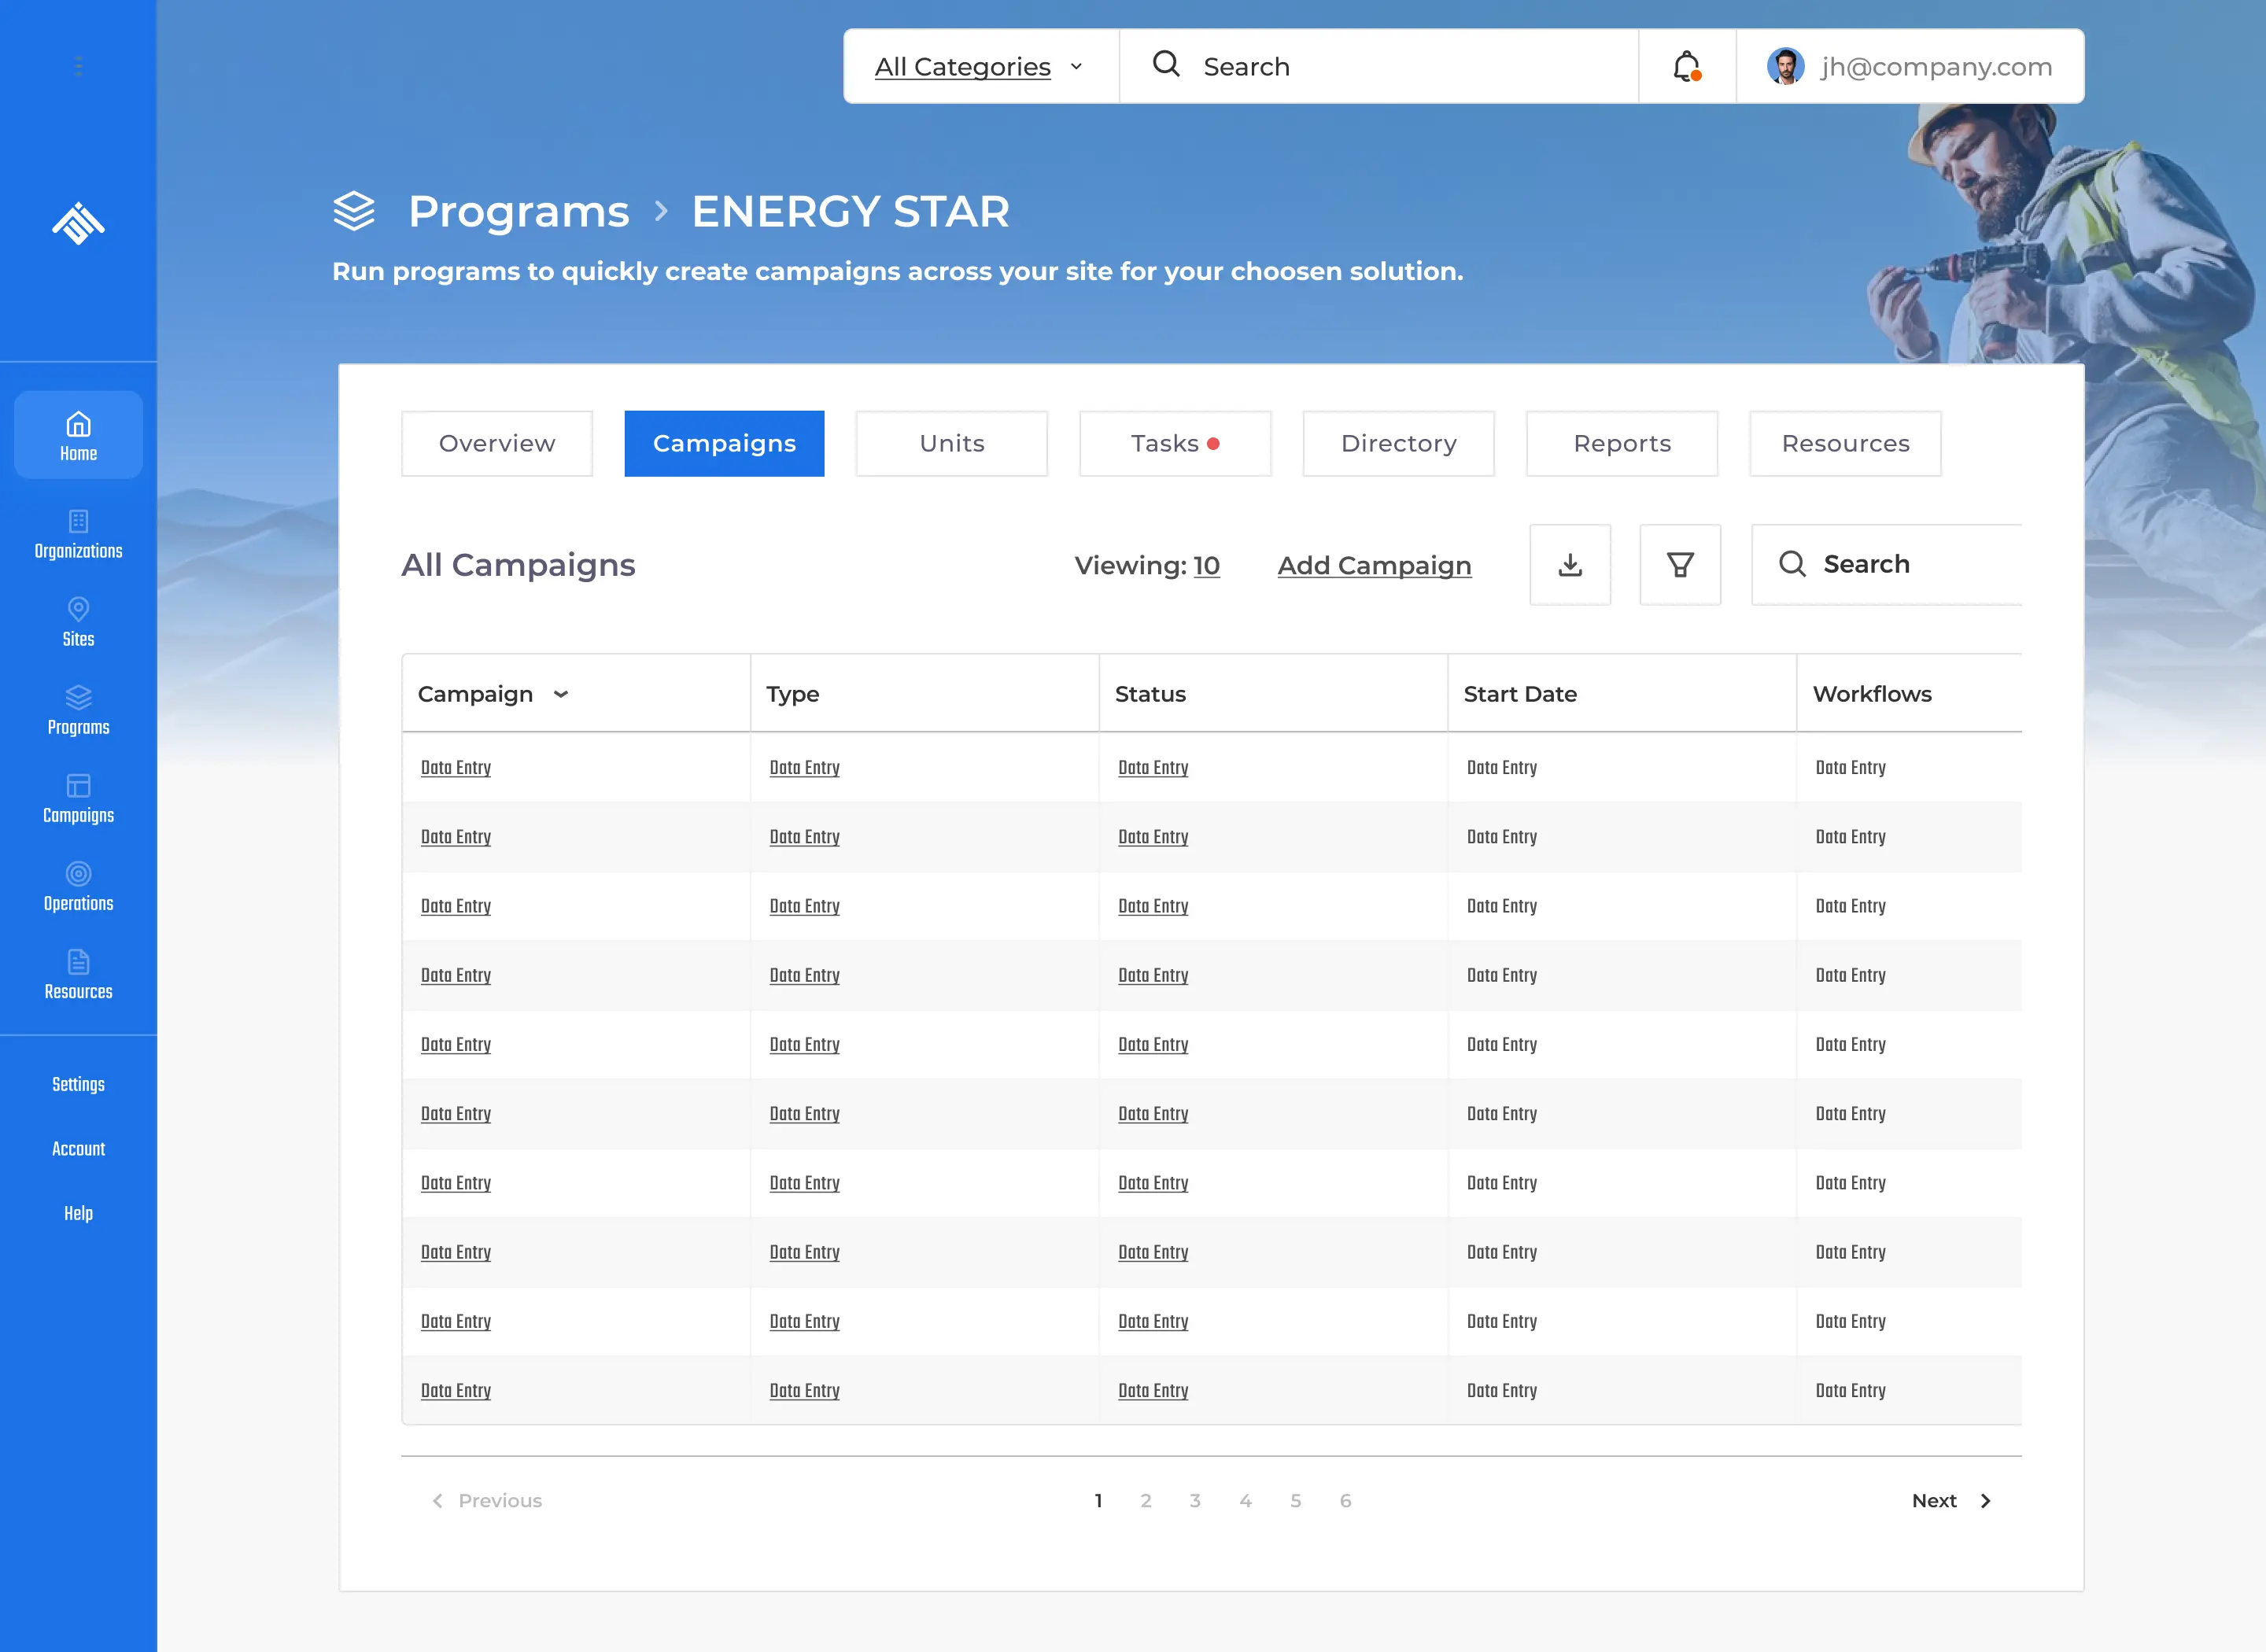Image resolution: width=2266 pixels, height=1652 pixels.
Task: Jump to page 6
Action: point(1345,1501)
